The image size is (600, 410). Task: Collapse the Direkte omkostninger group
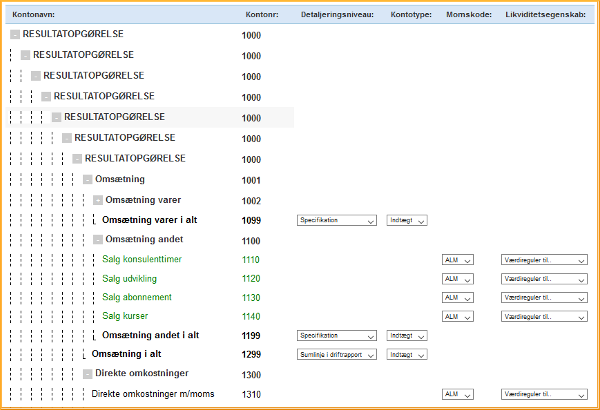click(88, 374)
